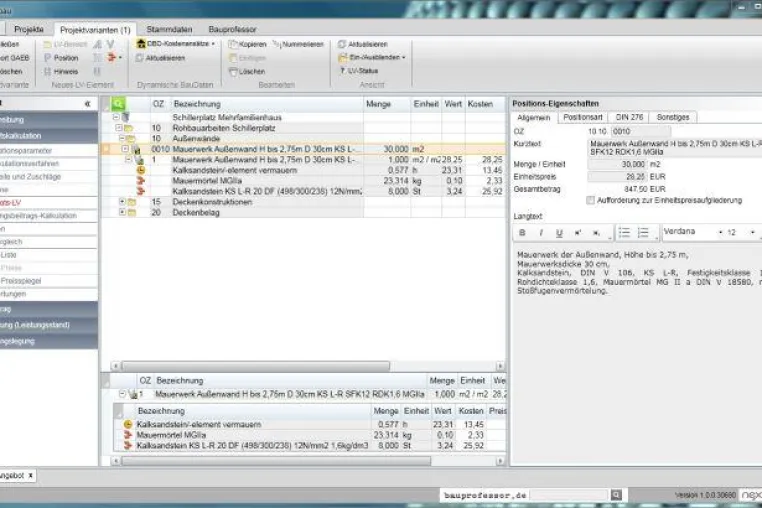This screenshot has width=762, height=508.
Task: Expand the Deckenbelag folder node
Action: [122, 212]
